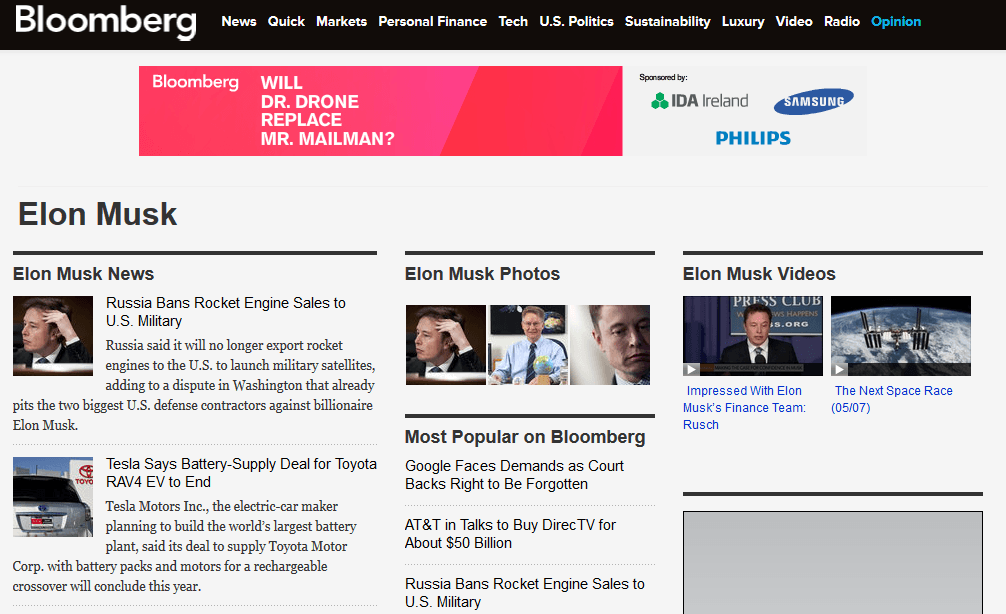Open AT&T in Talks to Buy DirecTV story
The height and width of the screenshot is (614, 1006).
pos(510,534)
